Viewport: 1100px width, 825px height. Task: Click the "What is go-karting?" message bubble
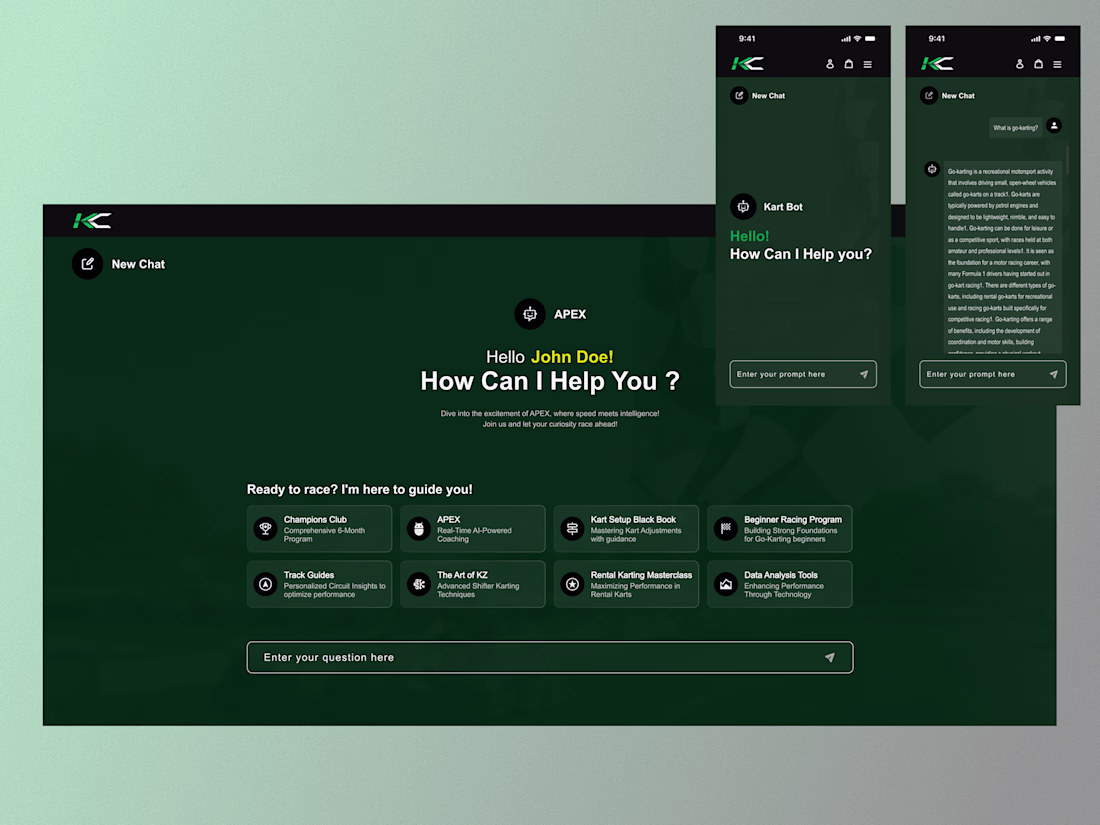[x=1015, y=128]
